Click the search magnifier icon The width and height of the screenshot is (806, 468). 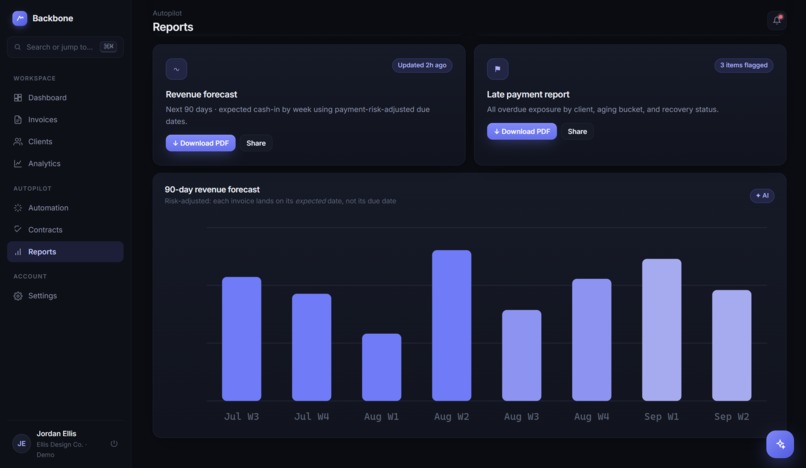pos(17,47)
